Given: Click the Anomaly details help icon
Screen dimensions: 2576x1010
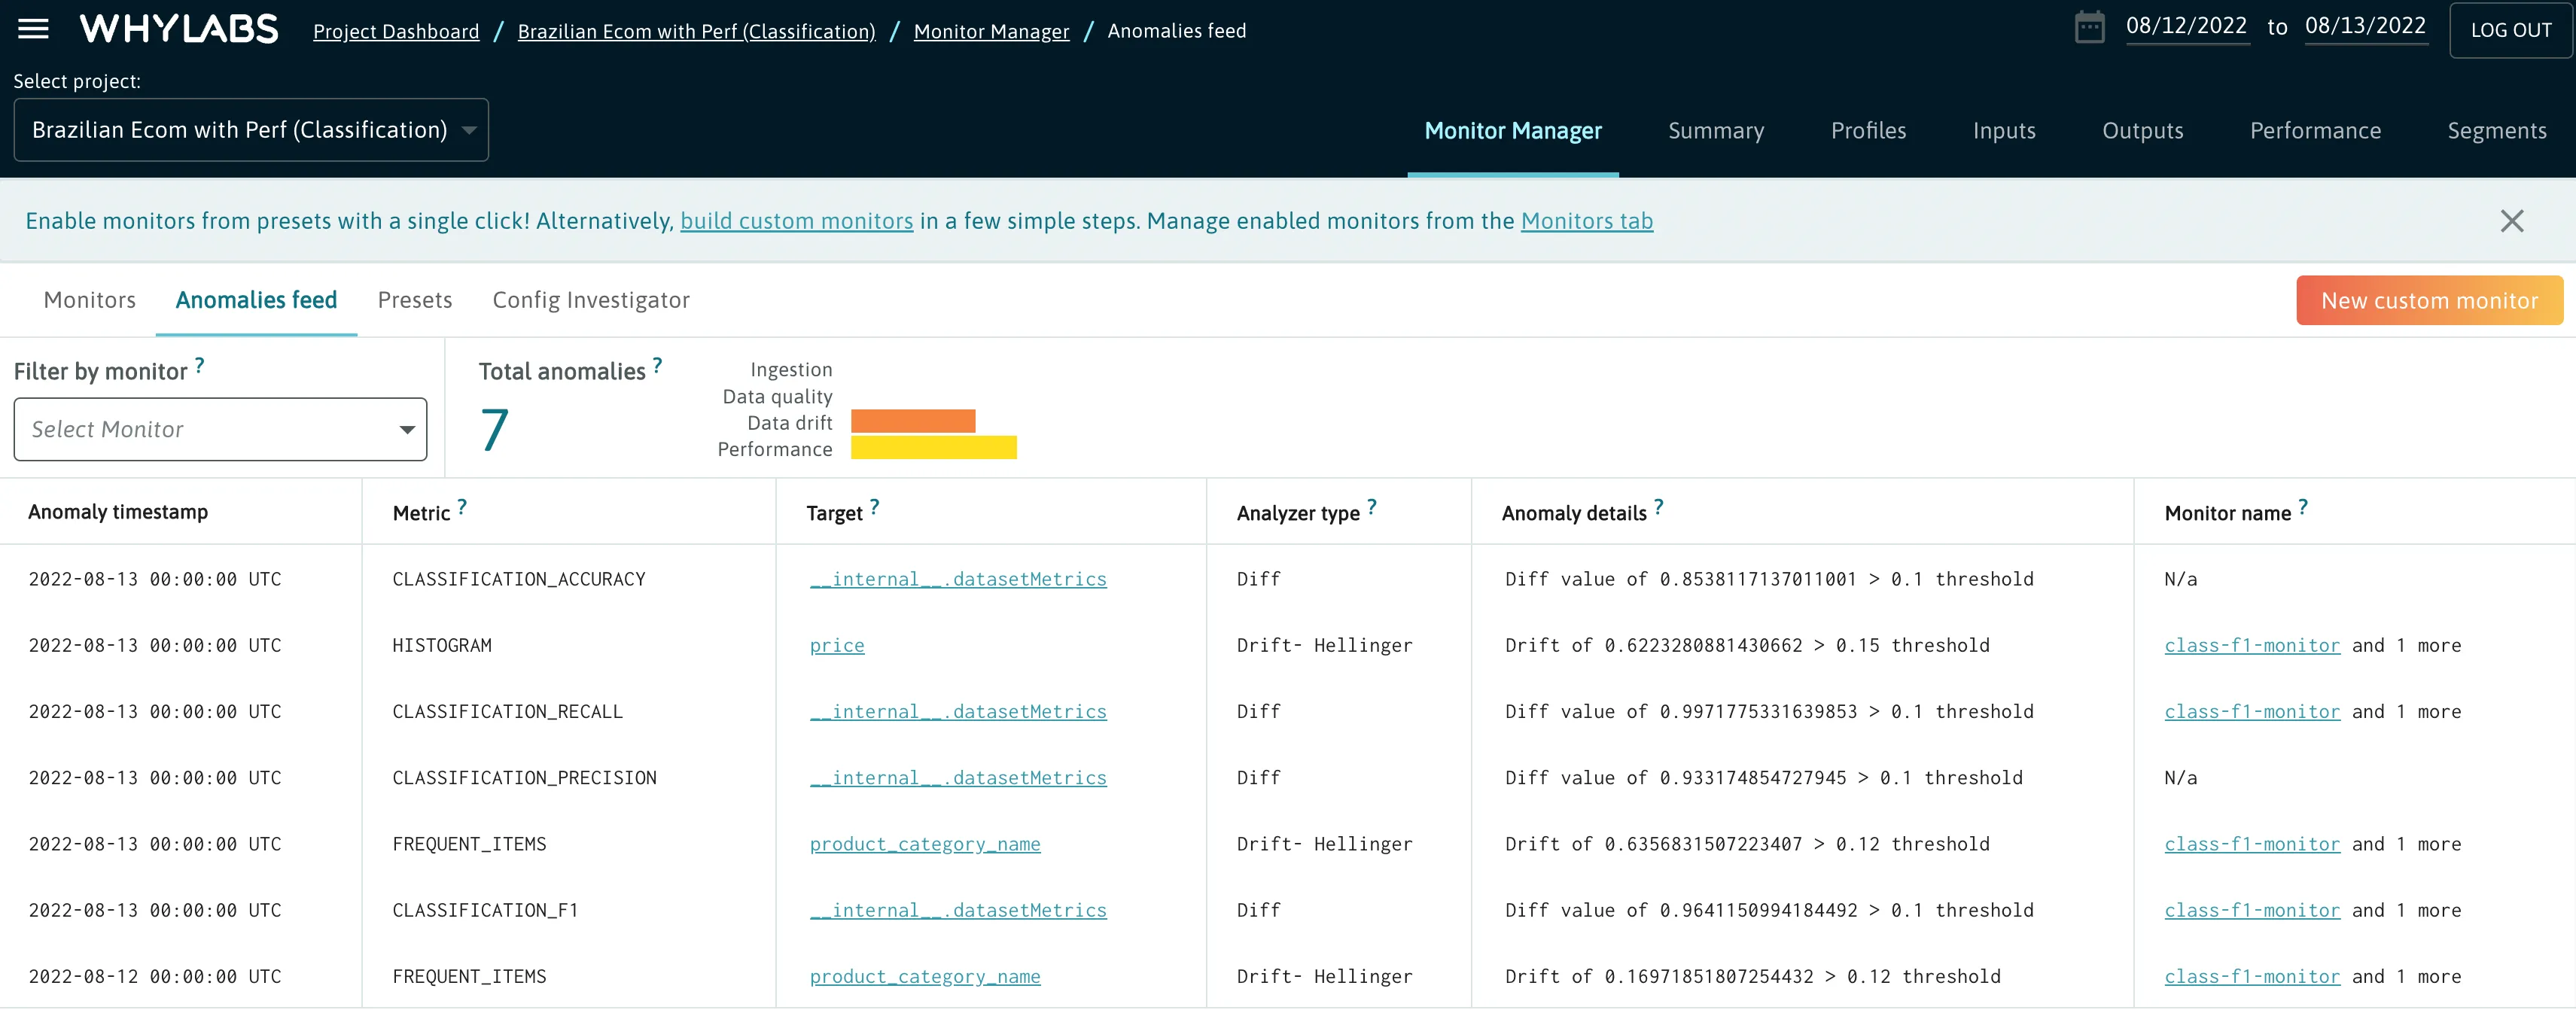Looking at the screenshot, I should pyautogui.click(x=1658, y=507).
